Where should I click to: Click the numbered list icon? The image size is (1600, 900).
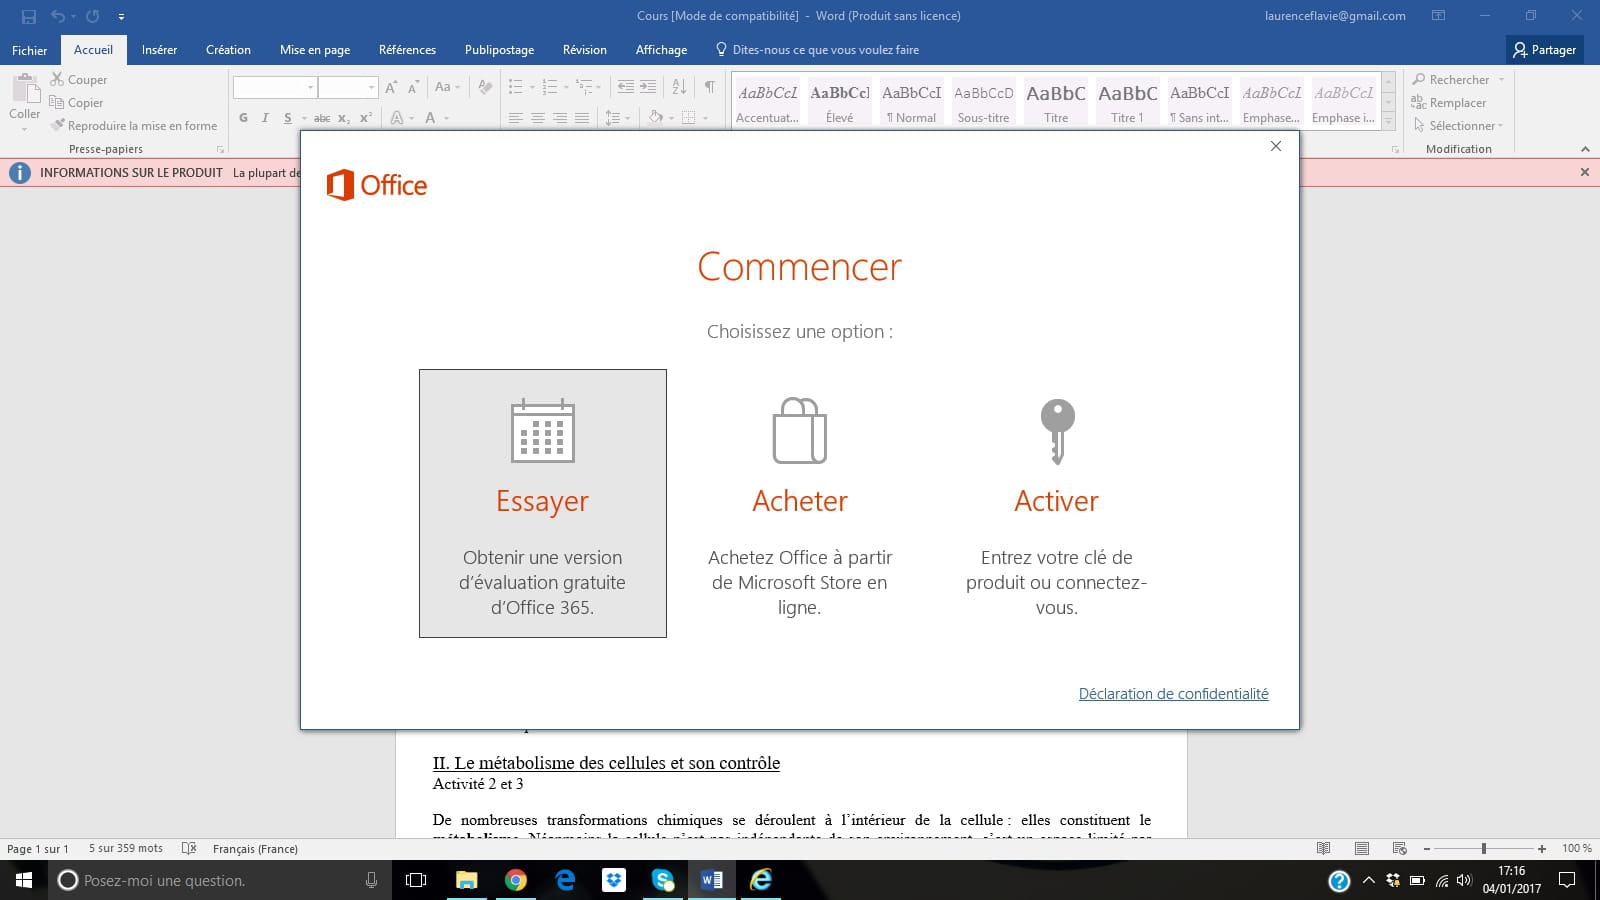(550, 88)
